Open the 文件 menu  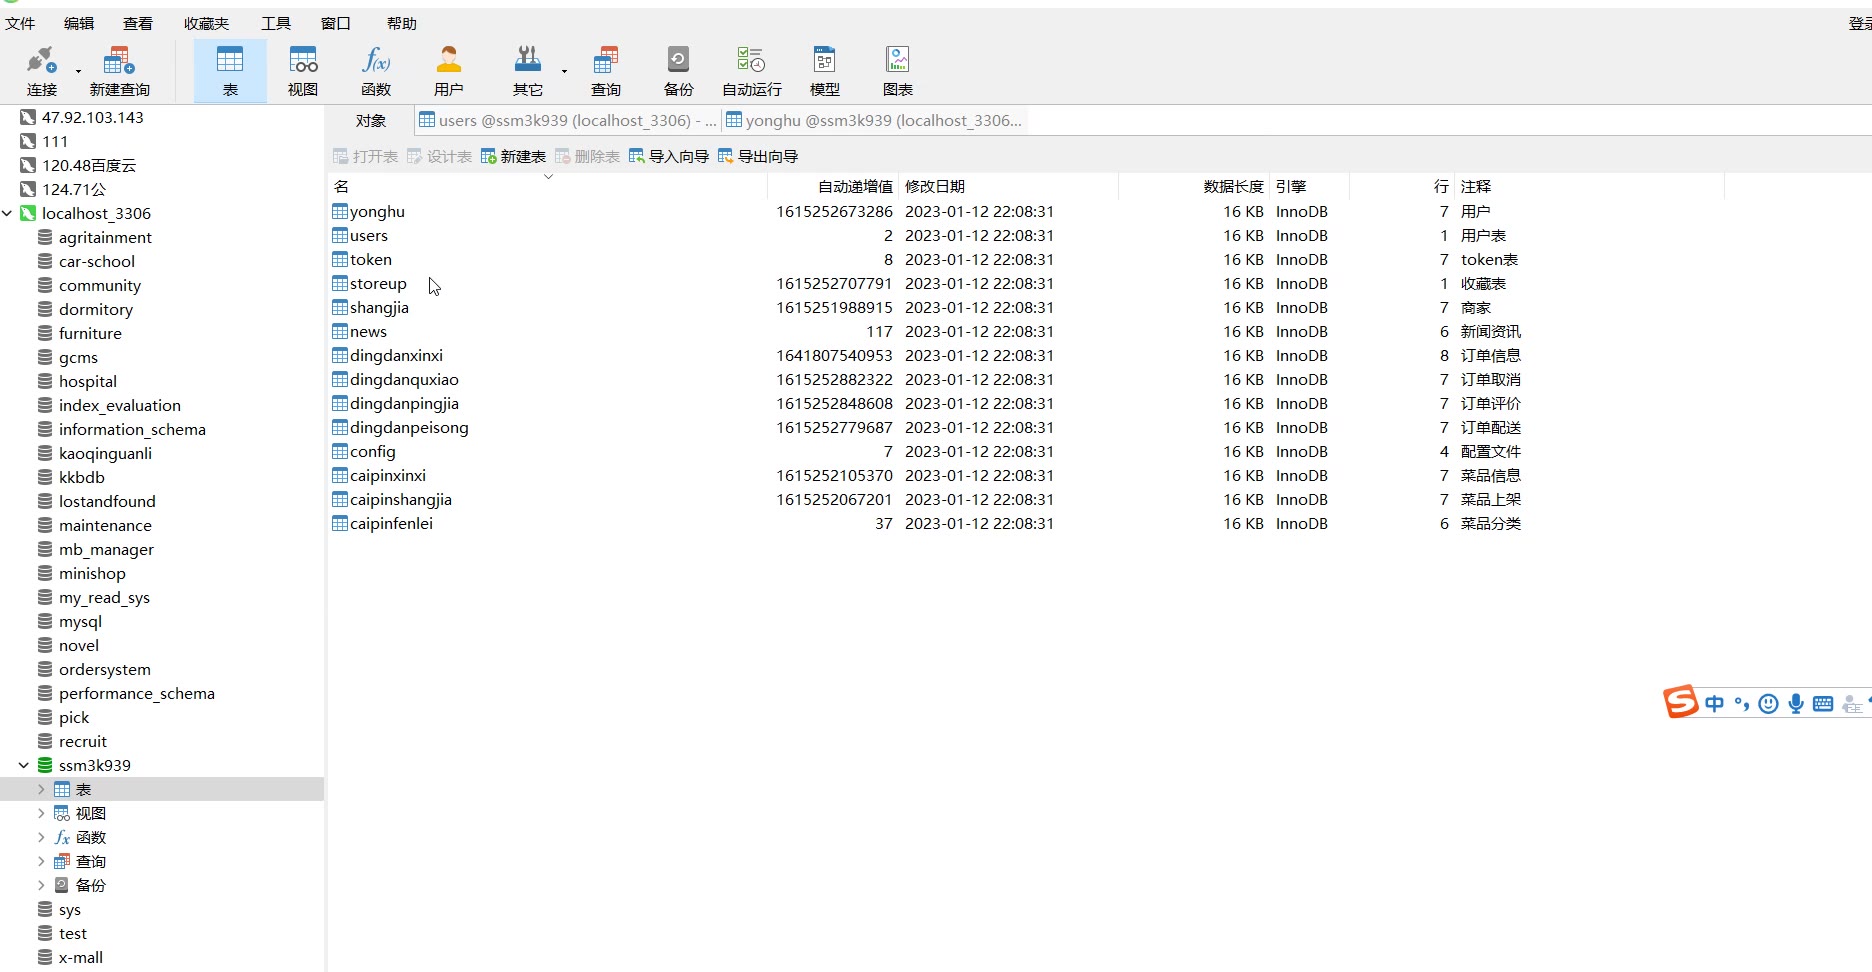tap(20, 23)
